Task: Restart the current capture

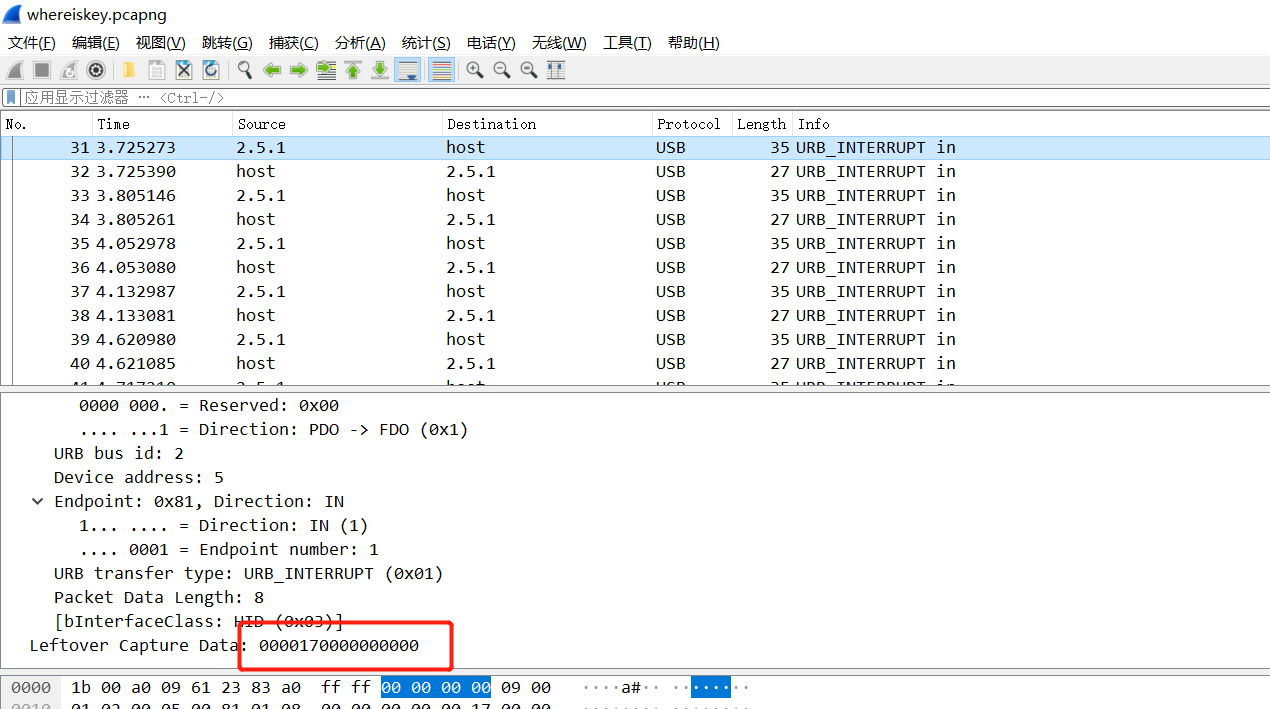Action: pyautogui.click(x=69, y=70)
